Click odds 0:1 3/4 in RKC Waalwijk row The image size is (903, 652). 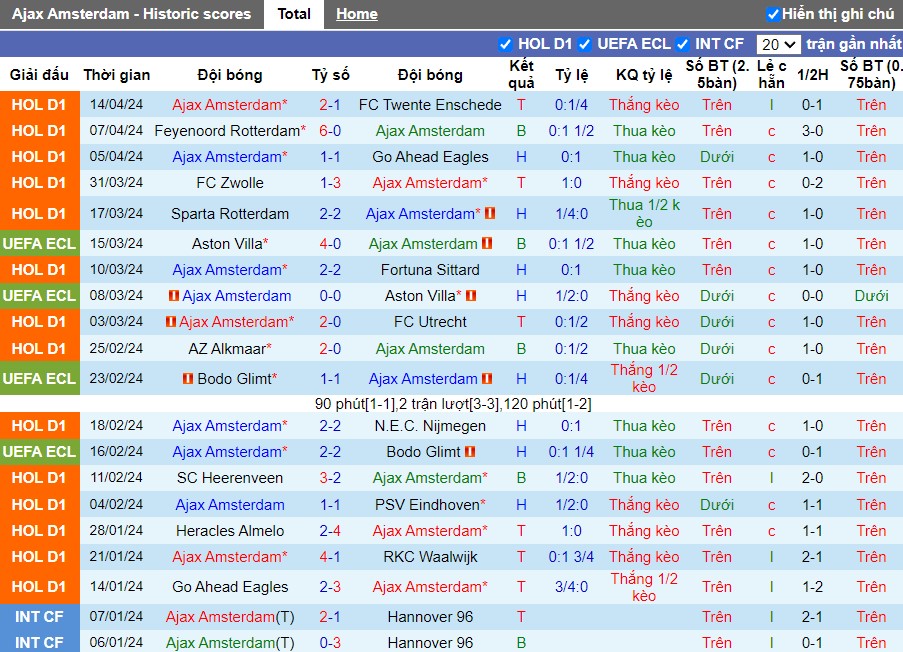point(571,556)
